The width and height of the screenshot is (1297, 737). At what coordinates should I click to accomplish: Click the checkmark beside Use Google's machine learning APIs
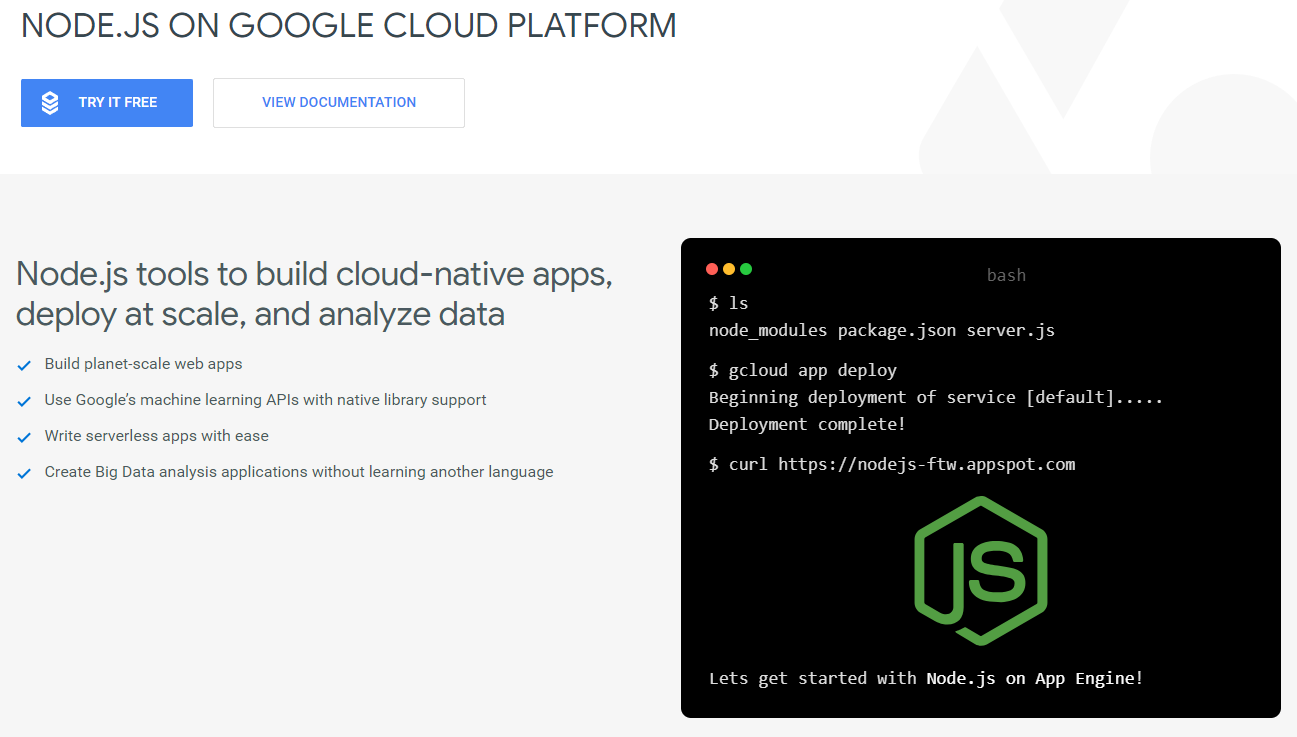click(25, 401)
